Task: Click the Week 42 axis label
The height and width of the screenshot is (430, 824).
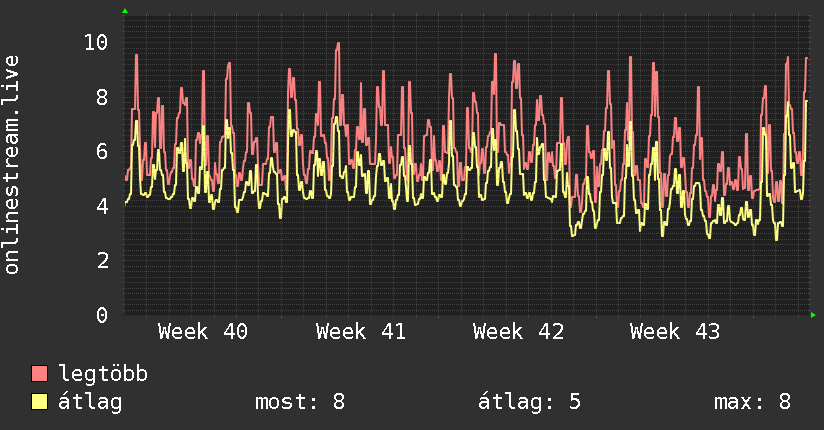Action: 518,332
